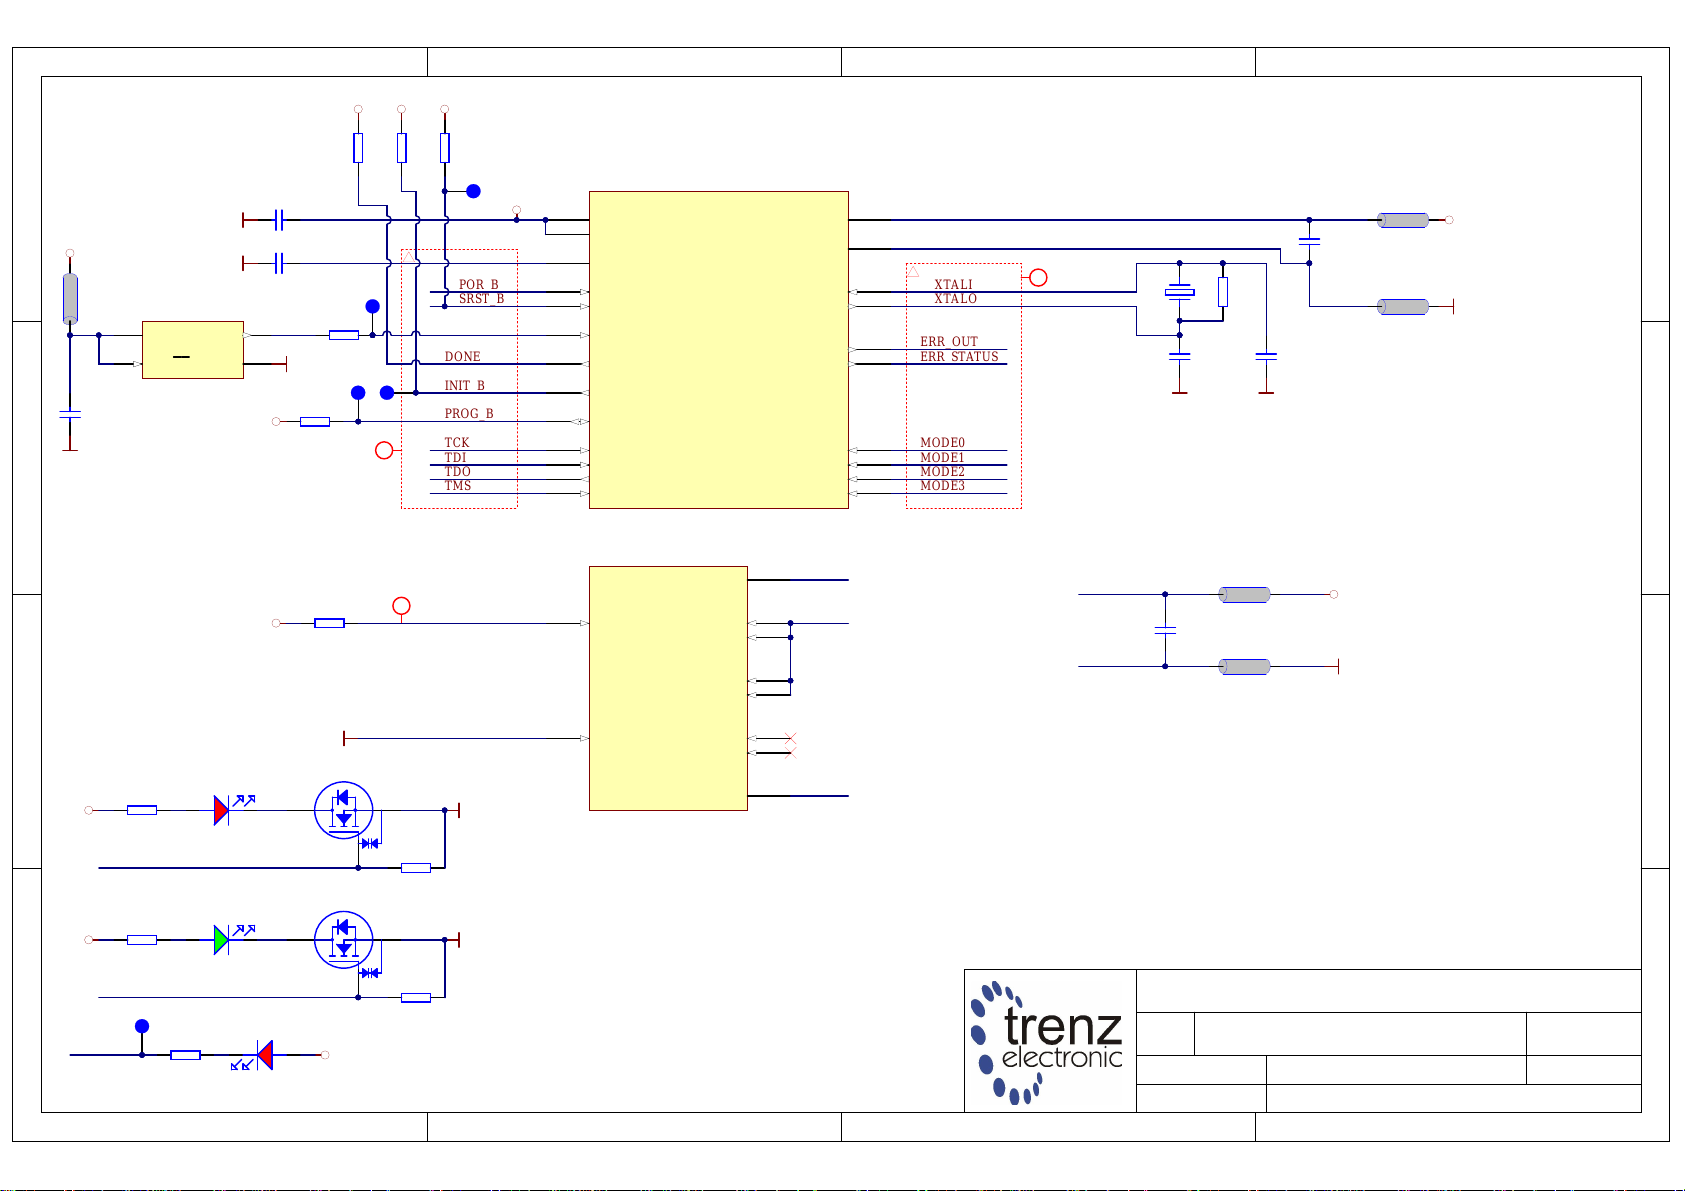Viewport: 1685px width, 1191px height.
Task: Select the resistor left of the PROG_B line
Action: (315, 422)
